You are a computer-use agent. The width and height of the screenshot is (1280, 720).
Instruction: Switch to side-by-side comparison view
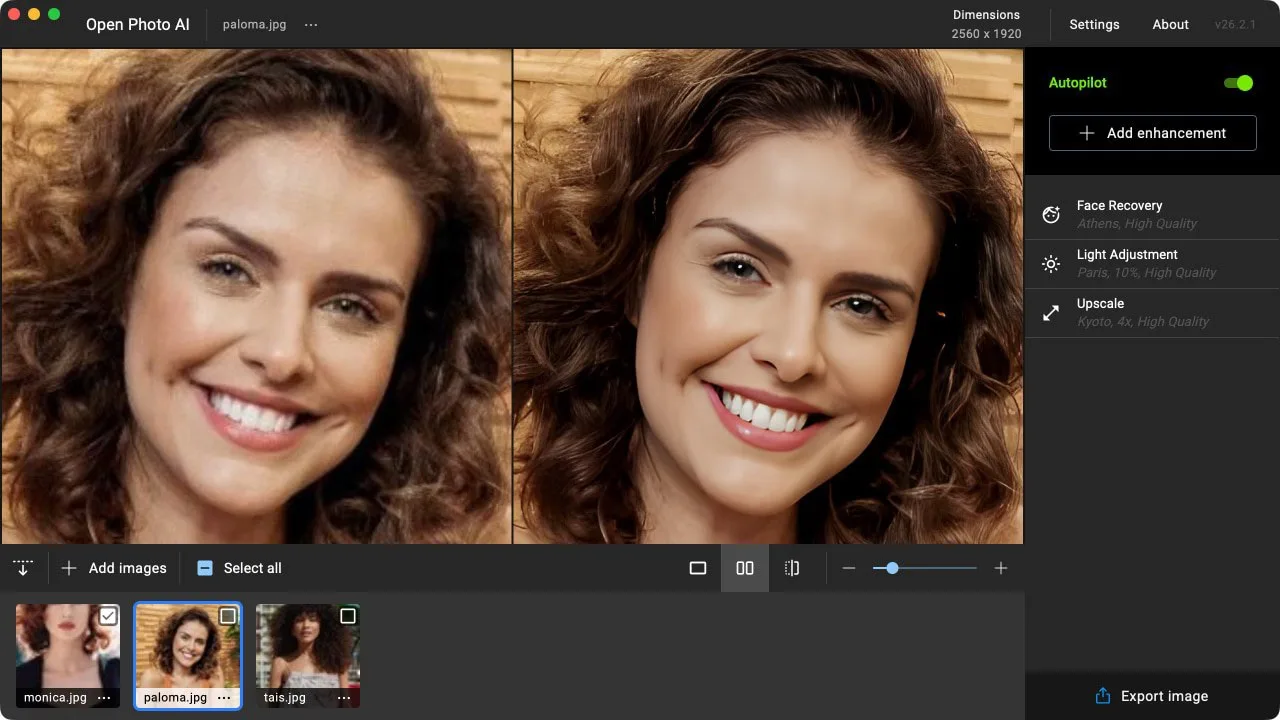745,568
